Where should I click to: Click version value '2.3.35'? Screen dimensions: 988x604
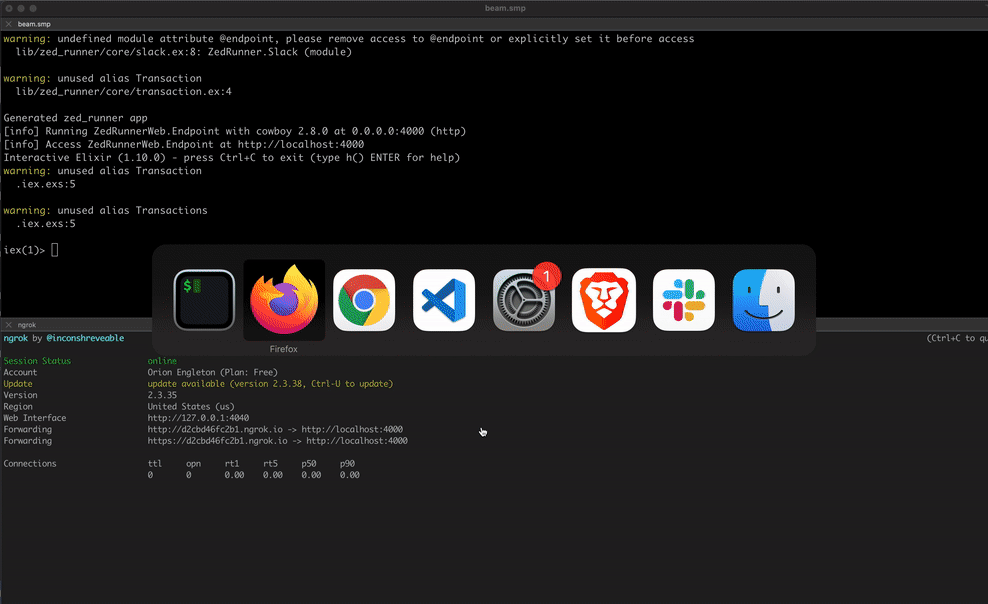tap(162, 395)
